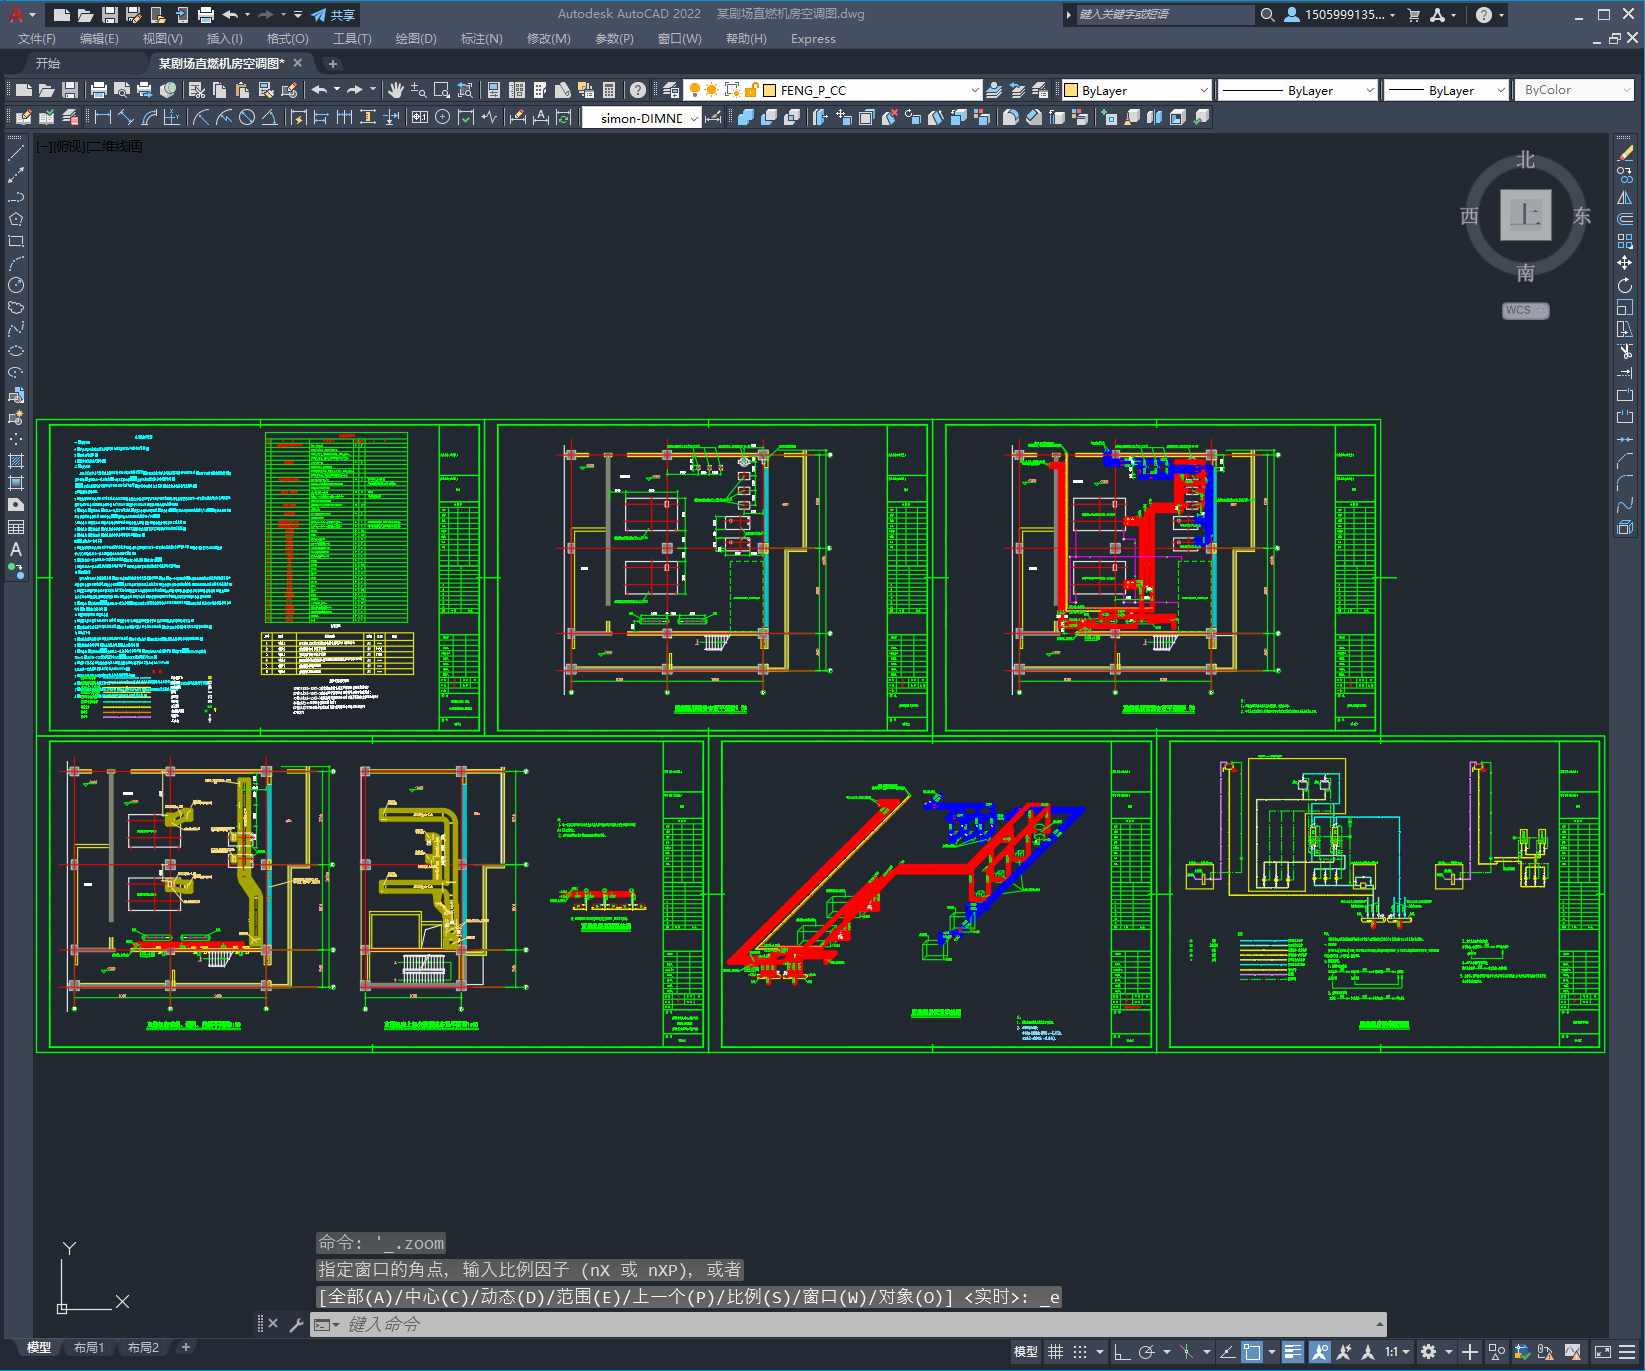1645x1371 pixels.
Task: Open the 视图(V) menu
Action: coord(162,39)
